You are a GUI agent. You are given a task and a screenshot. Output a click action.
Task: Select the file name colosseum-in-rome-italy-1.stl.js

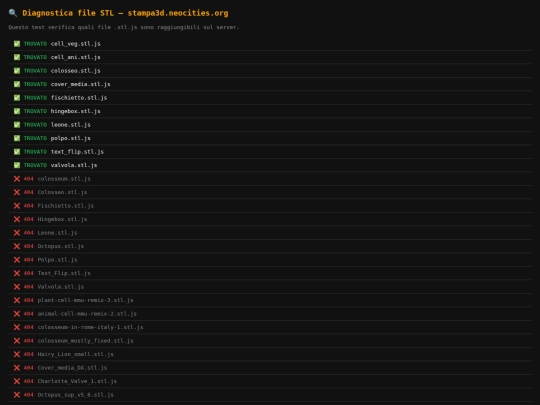pyautogui.click(x=90, y=327)
